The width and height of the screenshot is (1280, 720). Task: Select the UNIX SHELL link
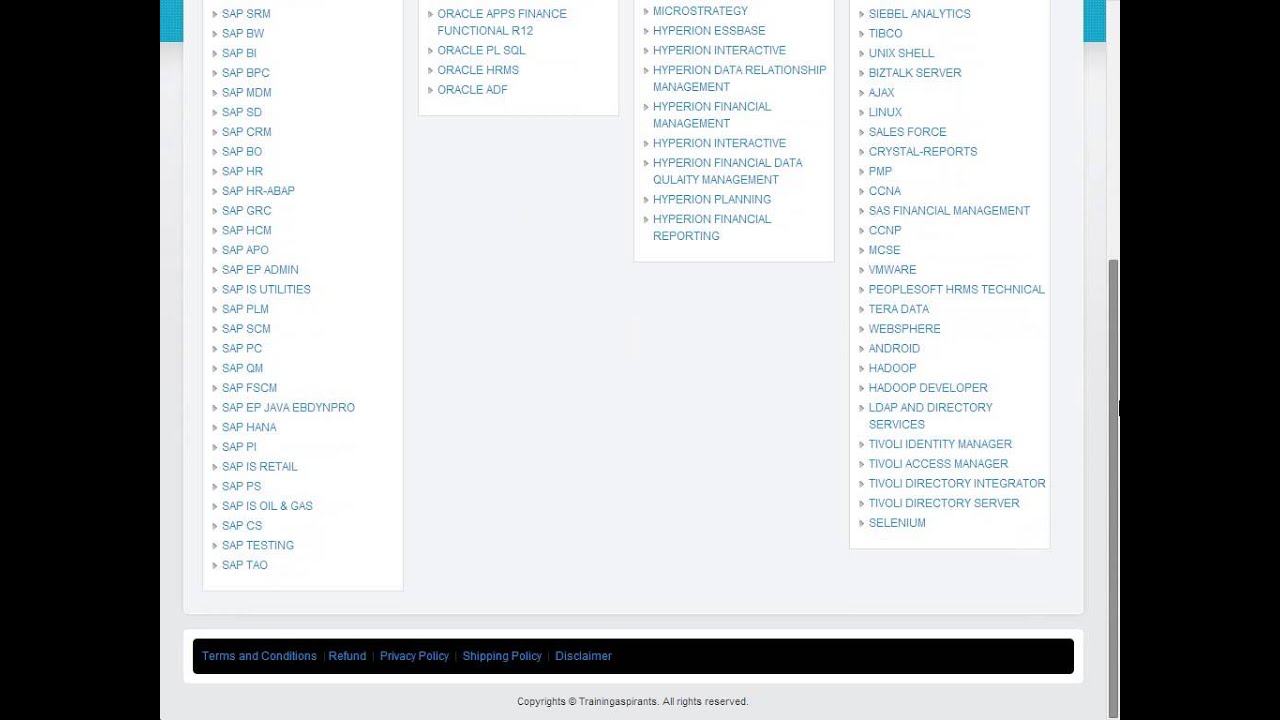click(901, 54)
